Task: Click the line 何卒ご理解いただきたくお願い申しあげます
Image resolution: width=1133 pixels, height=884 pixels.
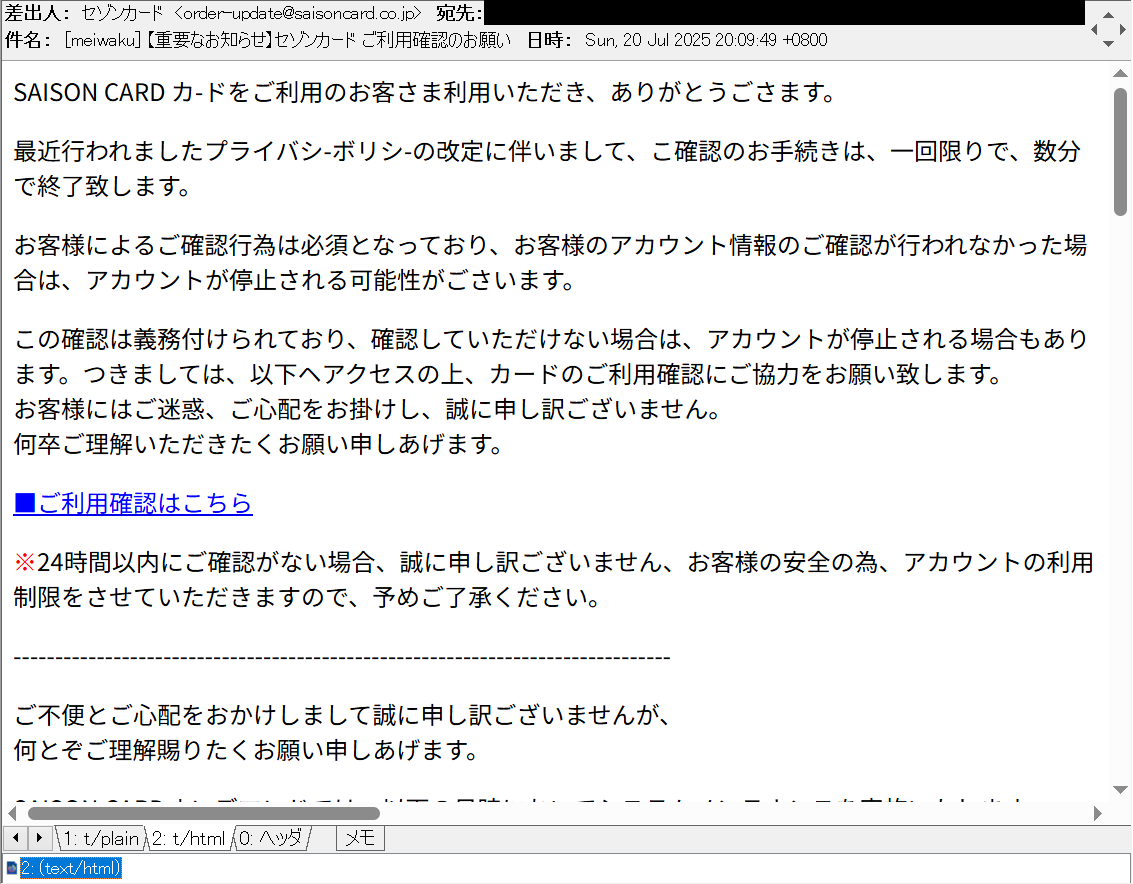Action: tap(259, 444)
